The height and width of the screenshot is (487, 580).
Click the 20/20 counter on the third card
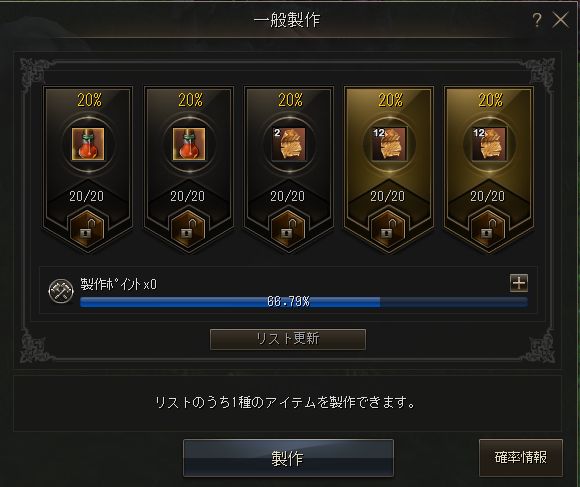(x=287, y=196)
